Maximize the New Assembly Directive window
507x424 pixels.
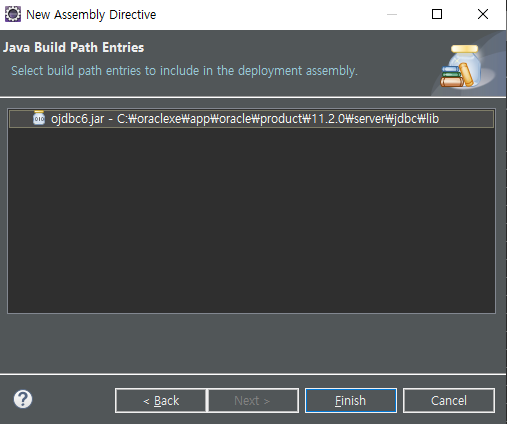[437, 14]
